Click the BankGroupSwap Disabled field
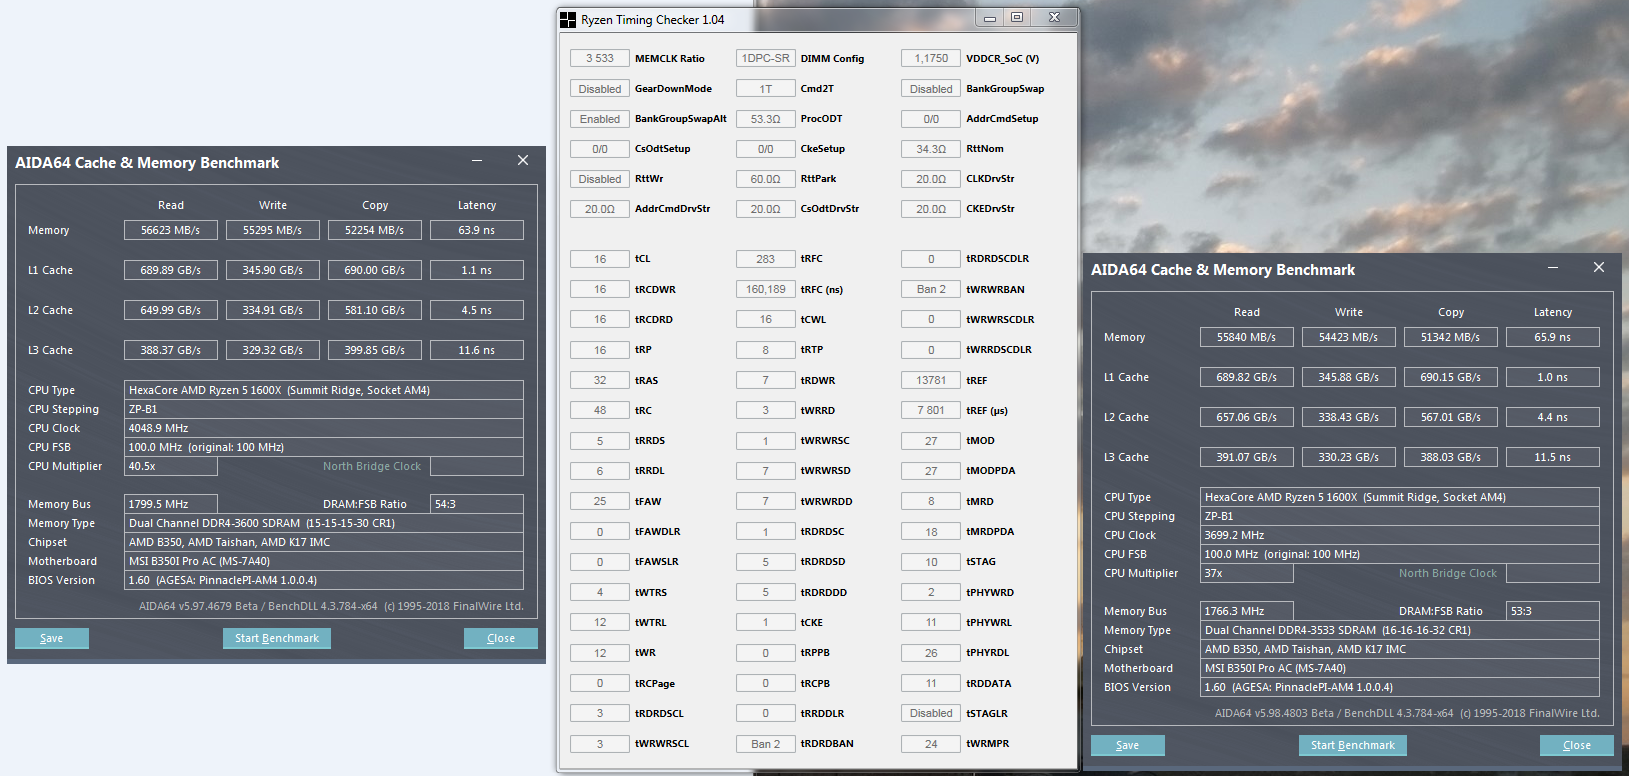This screenshot has height=776, width=1629. click(x=931, y=88)
